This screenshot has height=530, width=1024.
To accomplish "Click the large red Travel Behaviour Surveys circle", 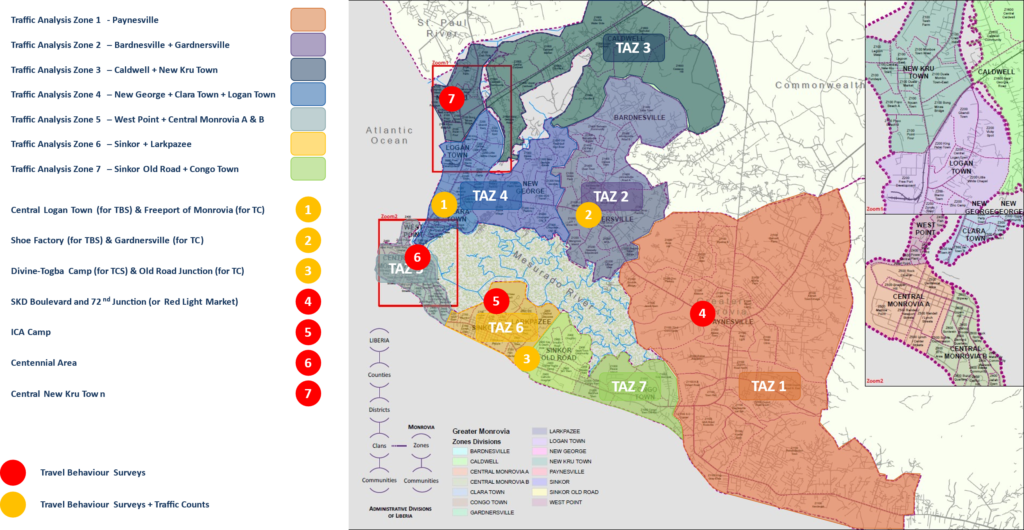I will 13,473.
